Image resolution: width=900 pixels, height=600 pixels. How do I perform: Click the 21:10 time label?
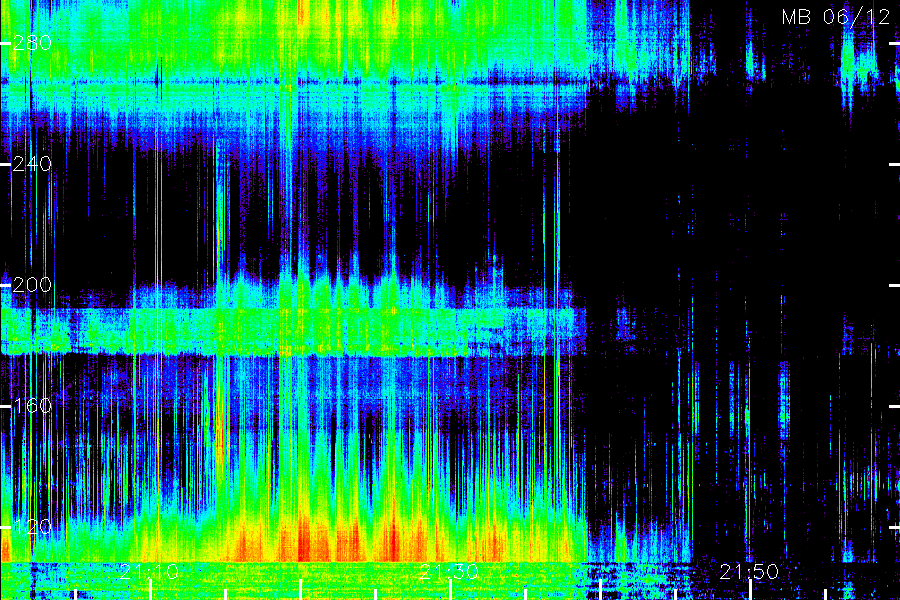point(149,572)
